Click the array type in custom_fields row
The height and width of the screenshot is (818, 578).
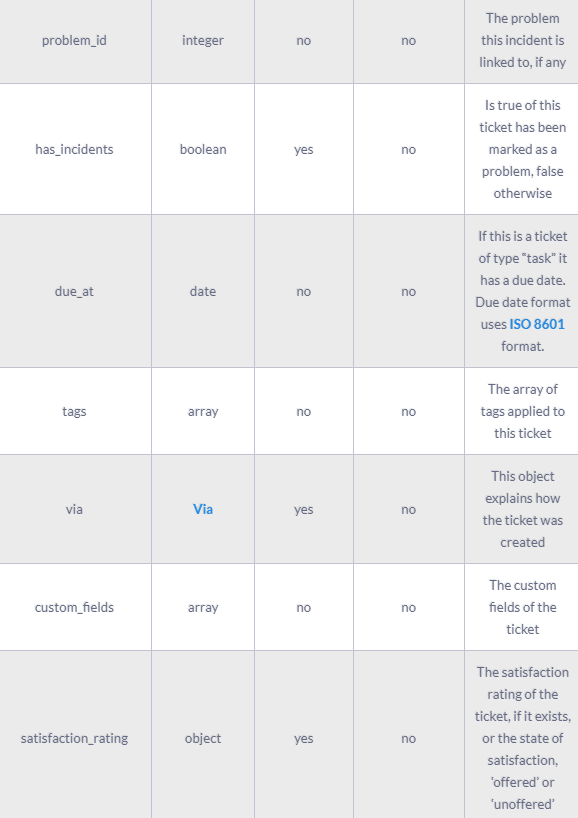[203, 607]
